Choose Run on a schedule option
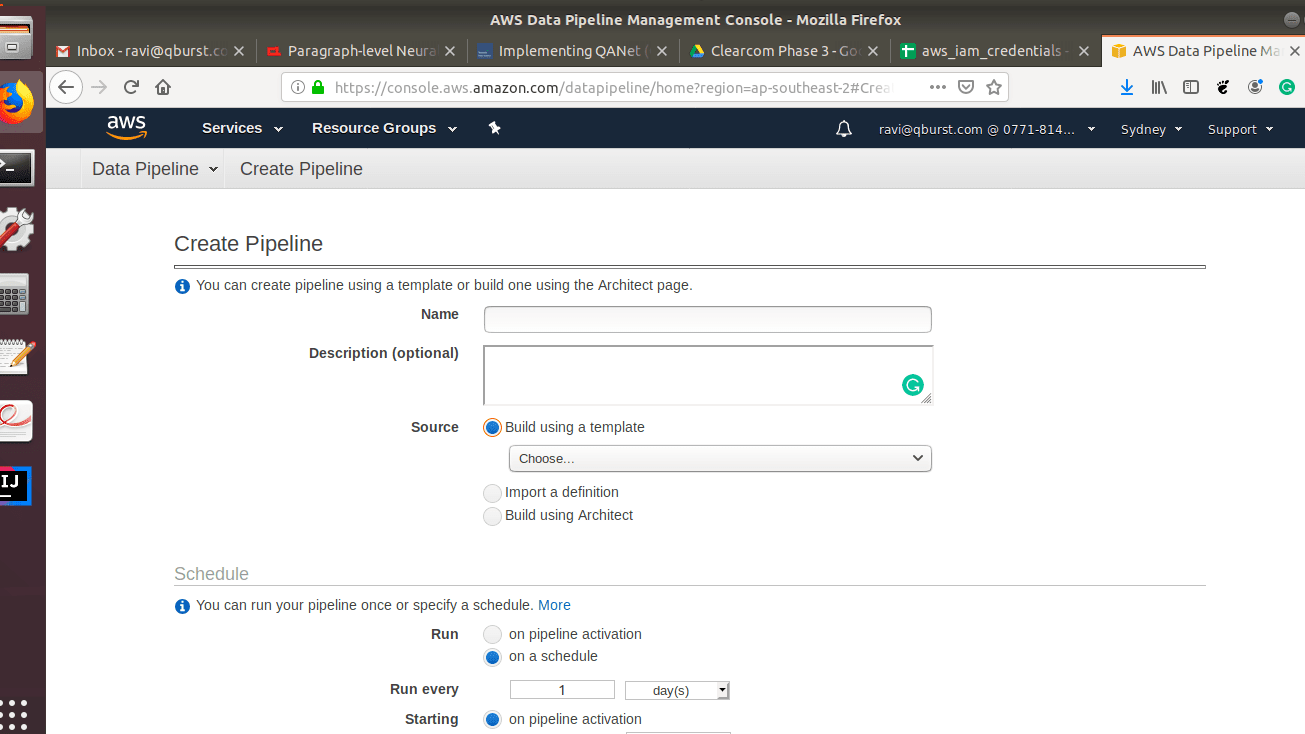Viewport: 1305px width, 734px height. tap(493, 657)
